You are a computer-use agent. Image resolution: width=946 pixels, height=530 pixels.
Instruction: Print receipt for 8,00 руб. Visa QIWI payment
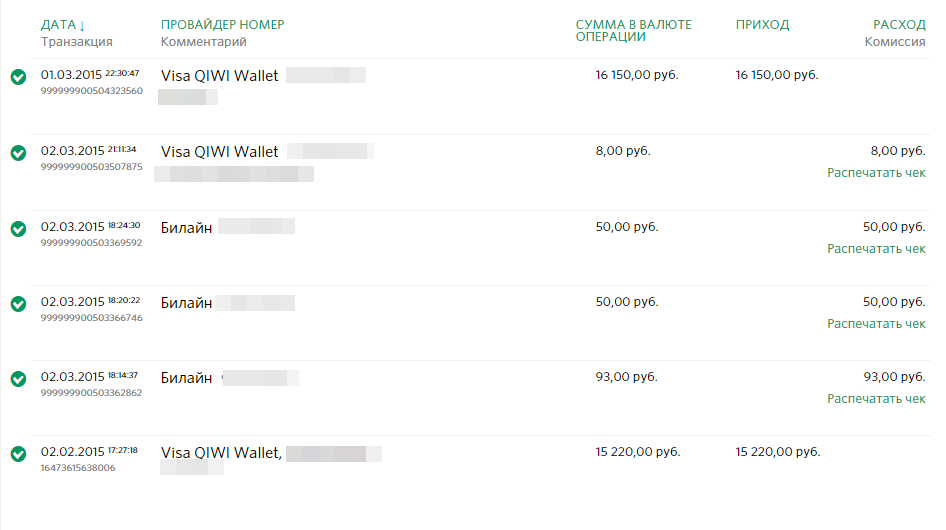pyautogui.click(x=876, y=173)
